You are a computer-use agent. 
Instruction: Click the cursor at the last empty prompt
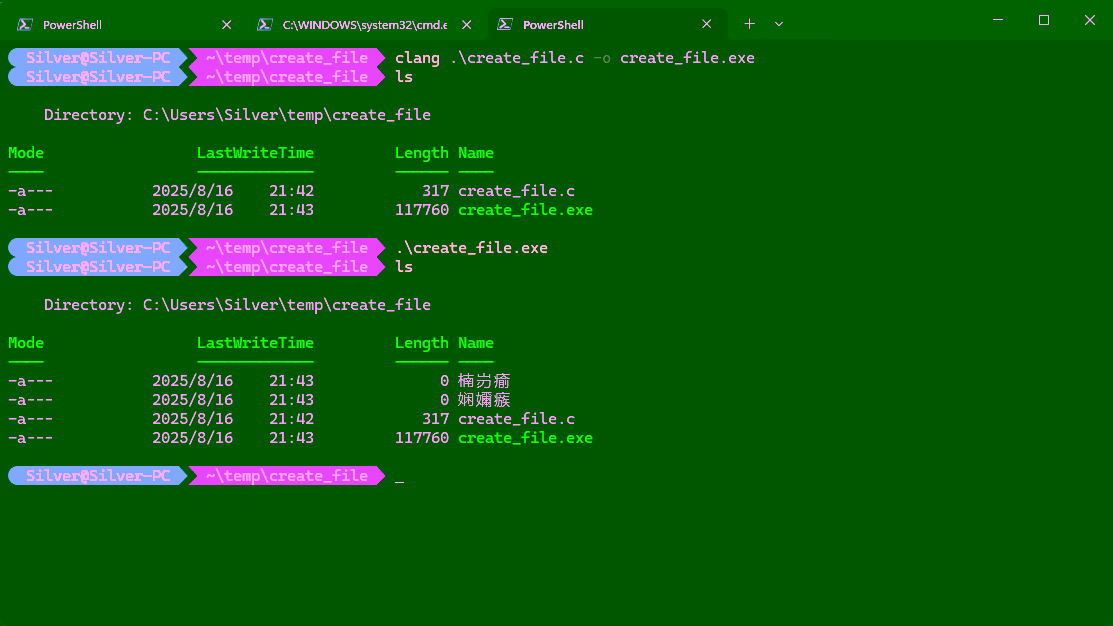(400, 478)
